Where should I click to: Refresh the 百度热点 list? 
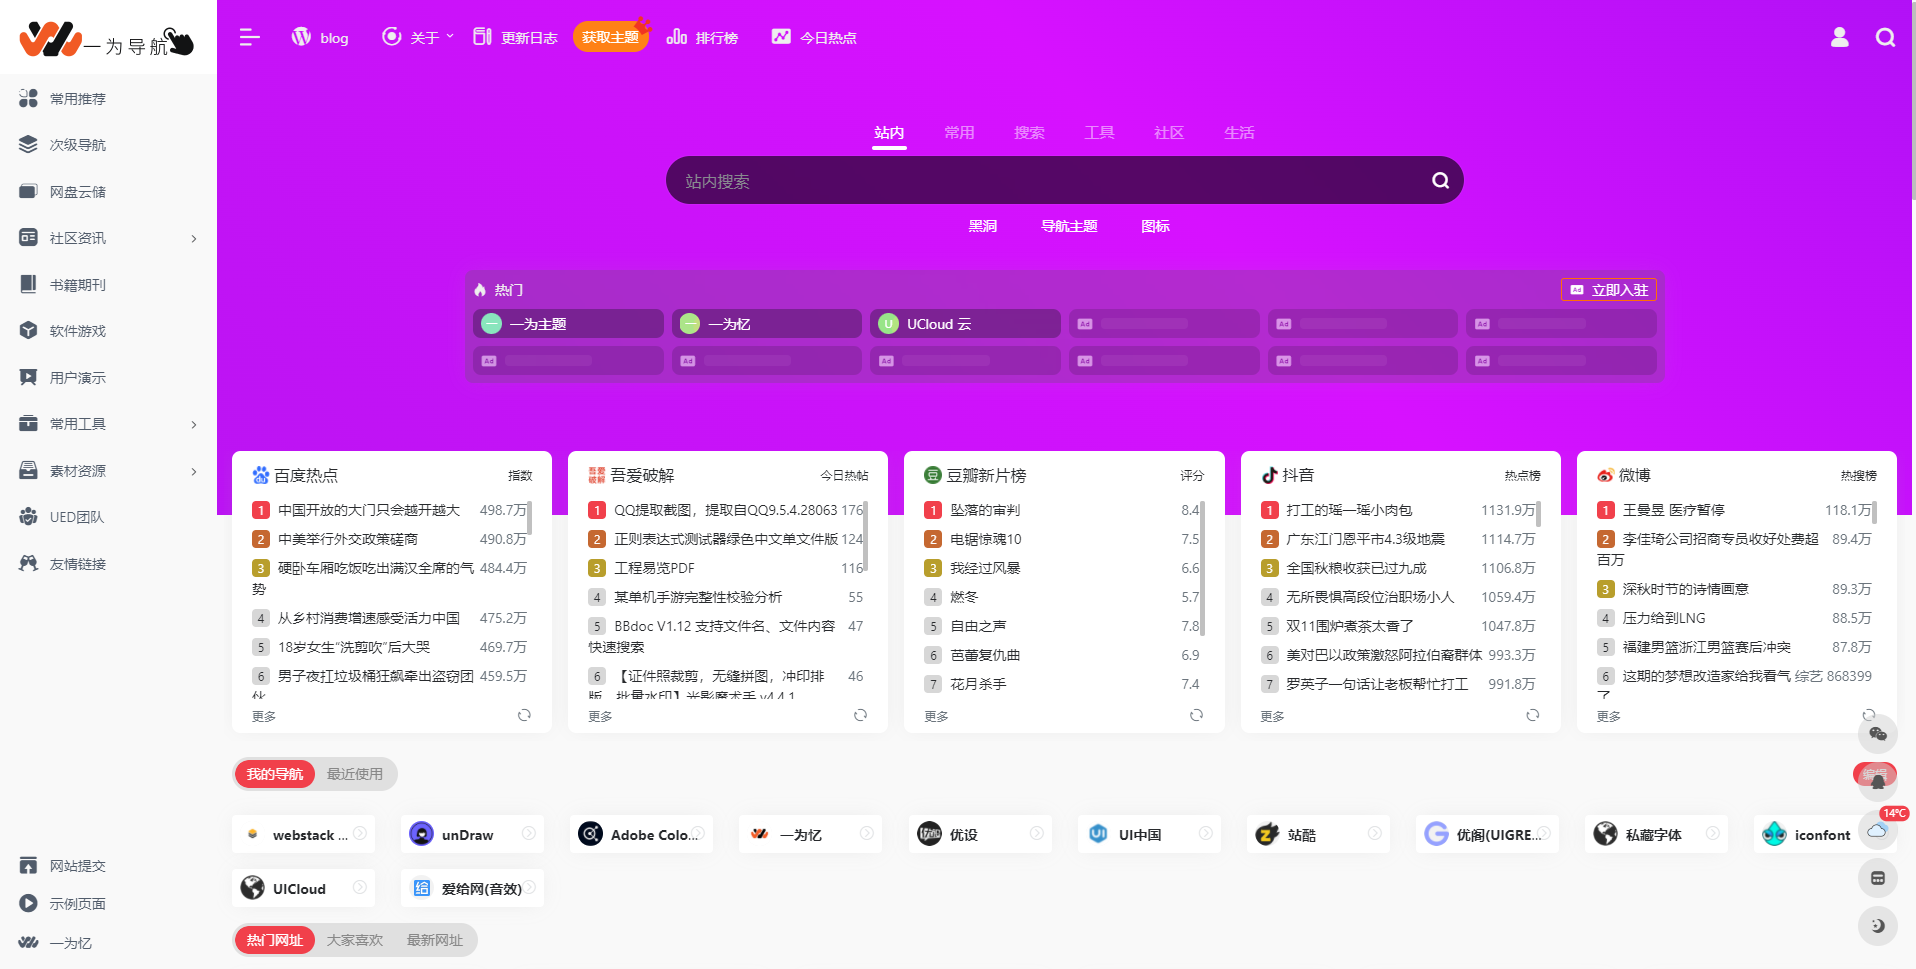pos(524,715)
